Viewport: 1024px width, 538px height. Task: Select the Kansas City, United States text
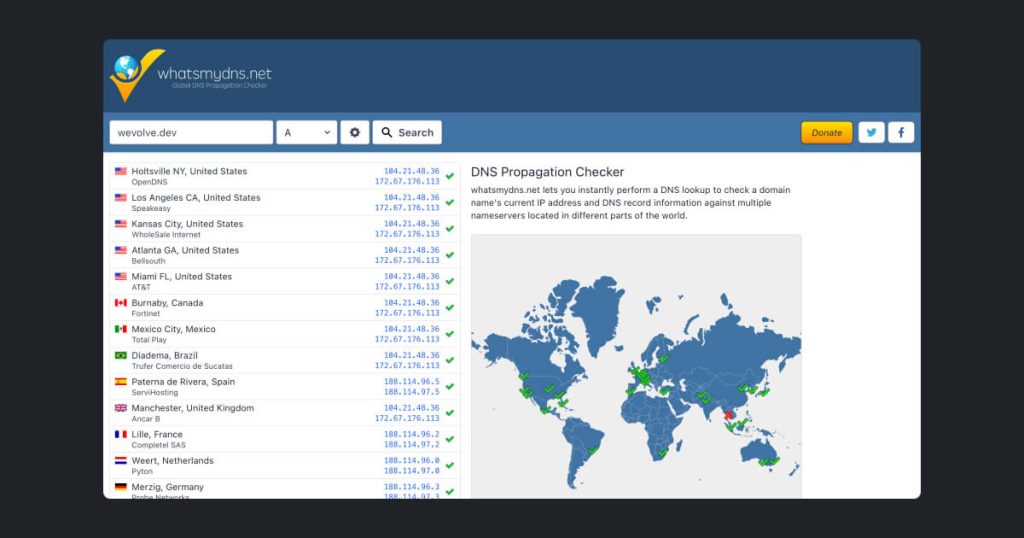click(187, 224)
